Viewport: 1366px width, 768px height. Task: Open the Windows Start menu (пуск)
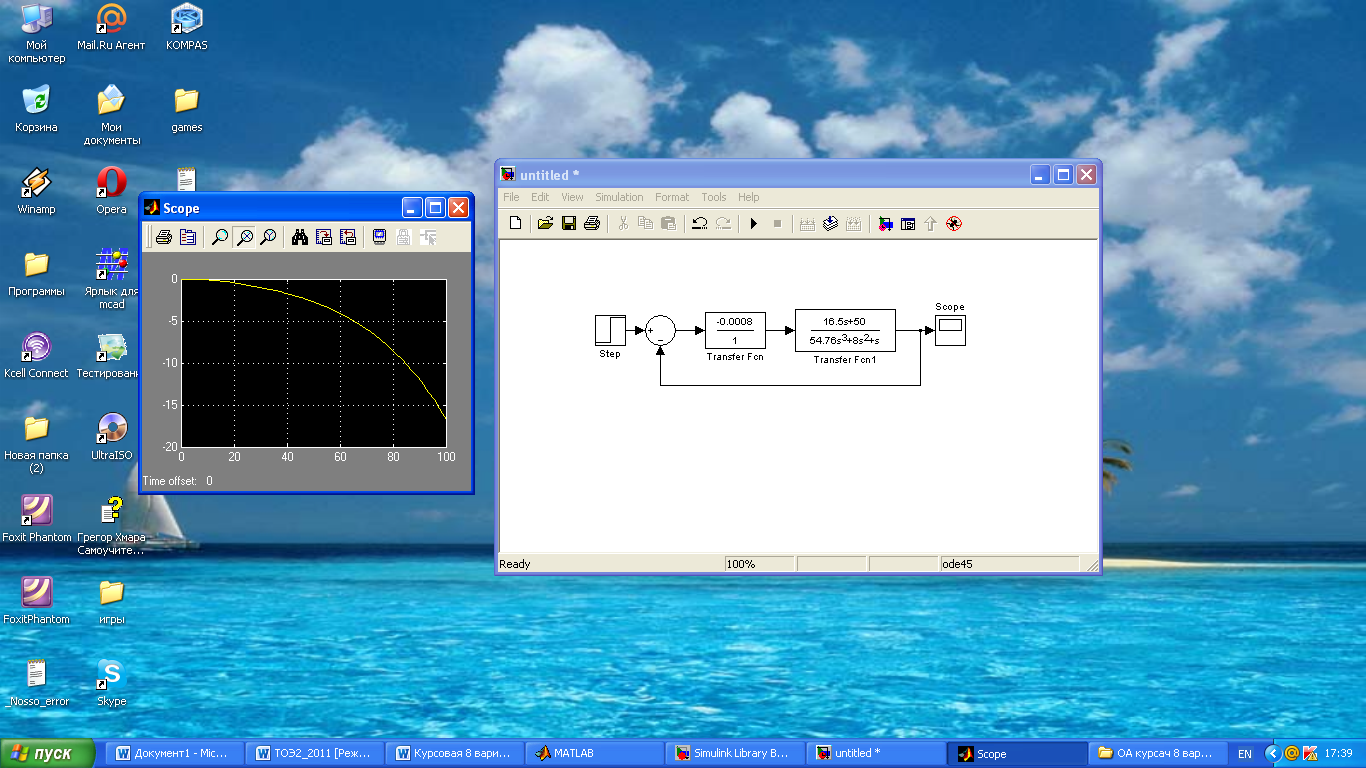pos(48,753)
